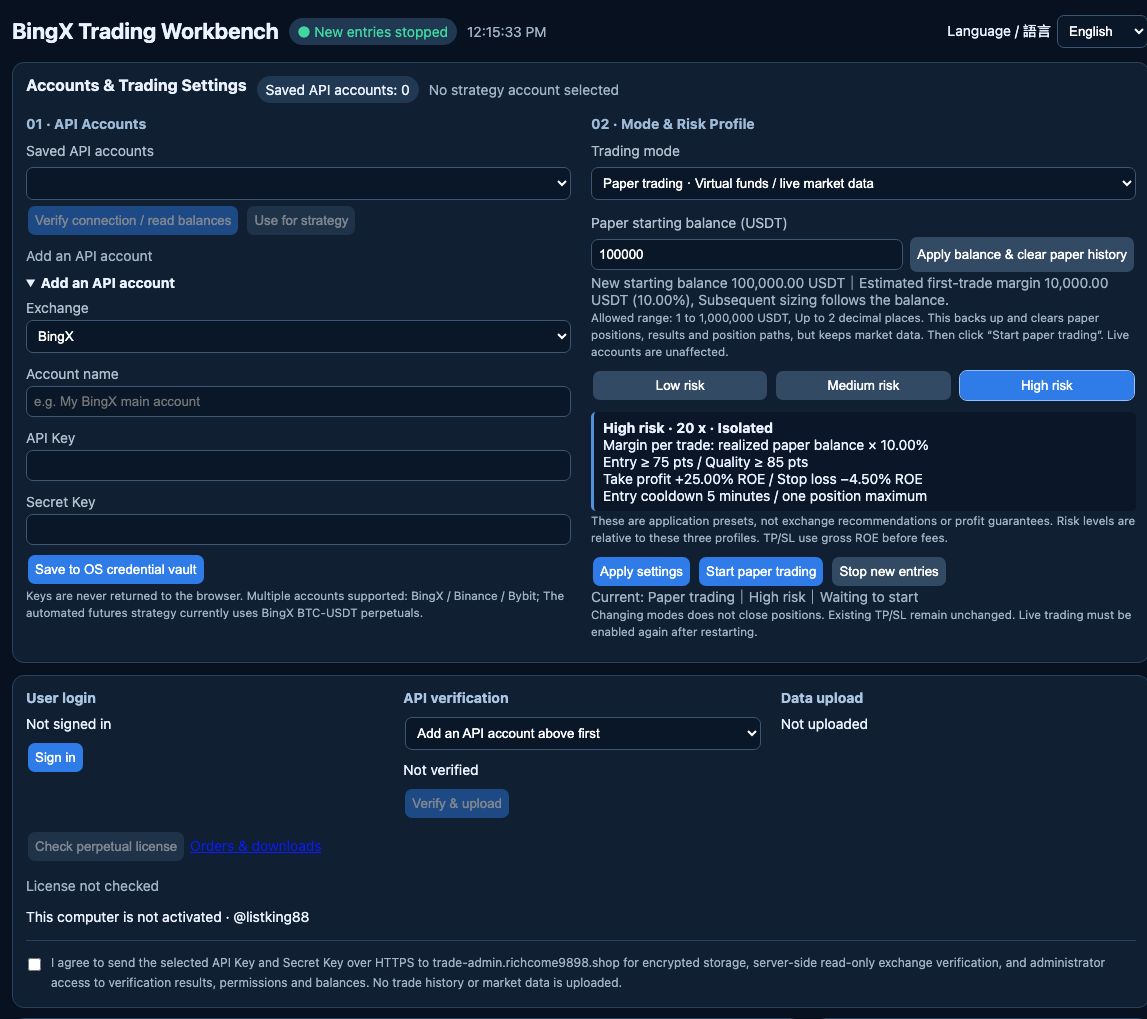Click the Paper starting balance field
1147x1019 pixels.
(746, 255)
